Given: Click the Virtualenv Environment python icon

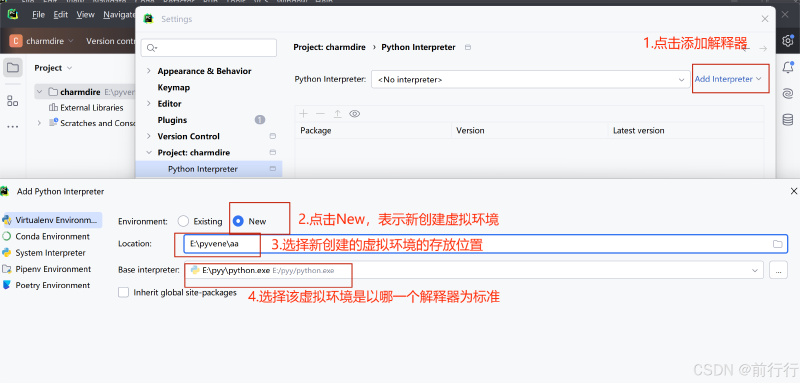Looking at the screenshot, I should pos(7,220).
